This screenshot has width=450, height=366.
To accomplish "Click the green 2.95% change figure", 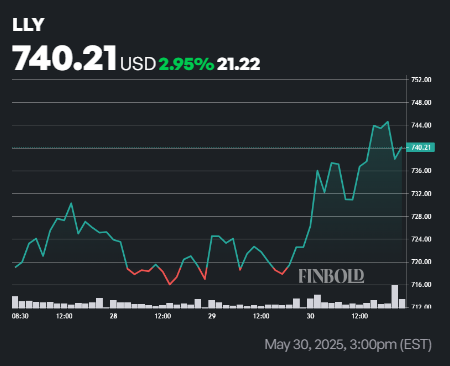I will tap(186, 64).
